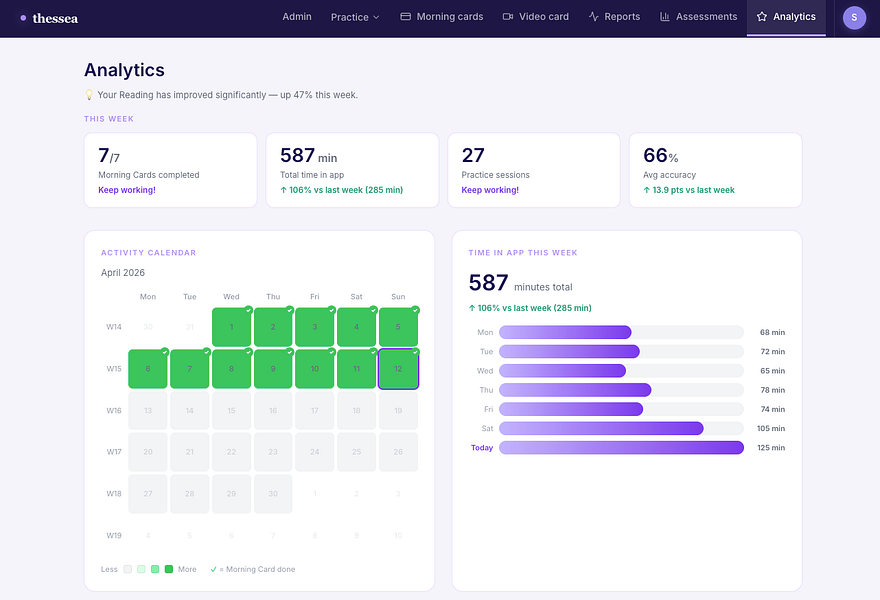
Task: Select April 5 calendar day
Action: [398, 327]
